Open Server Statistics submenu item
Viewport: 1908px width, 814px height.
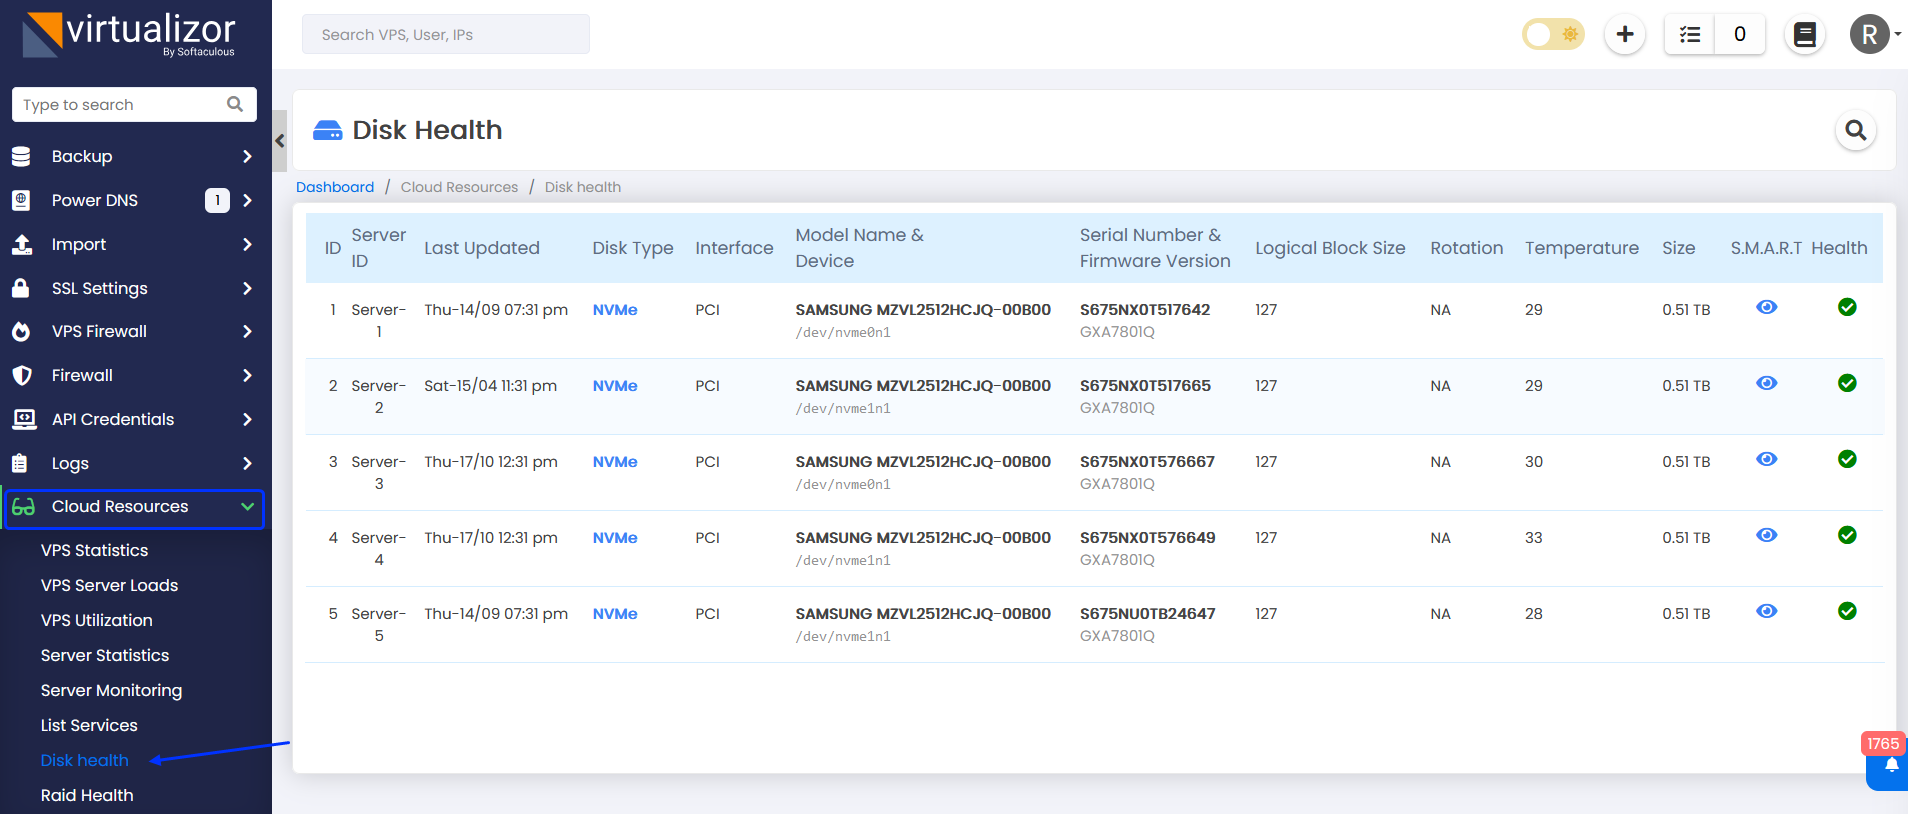[105, 655]
